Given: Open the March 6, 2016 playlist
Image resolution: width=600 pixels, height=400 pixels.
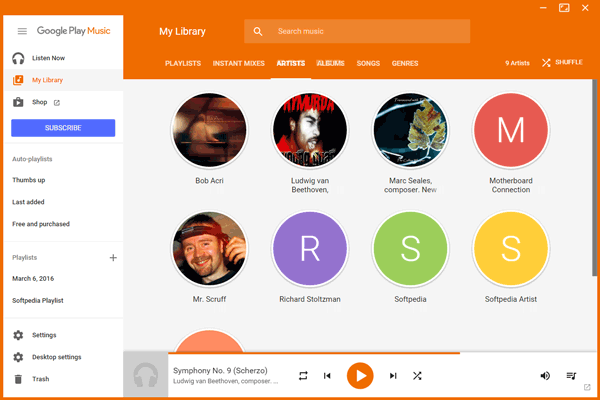Looking at the screenshot, I should (33, 279).
